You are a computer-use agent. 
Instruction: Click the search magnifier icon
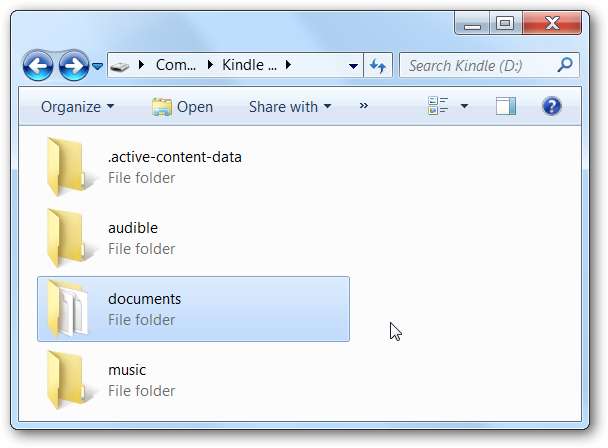(565, 66)
